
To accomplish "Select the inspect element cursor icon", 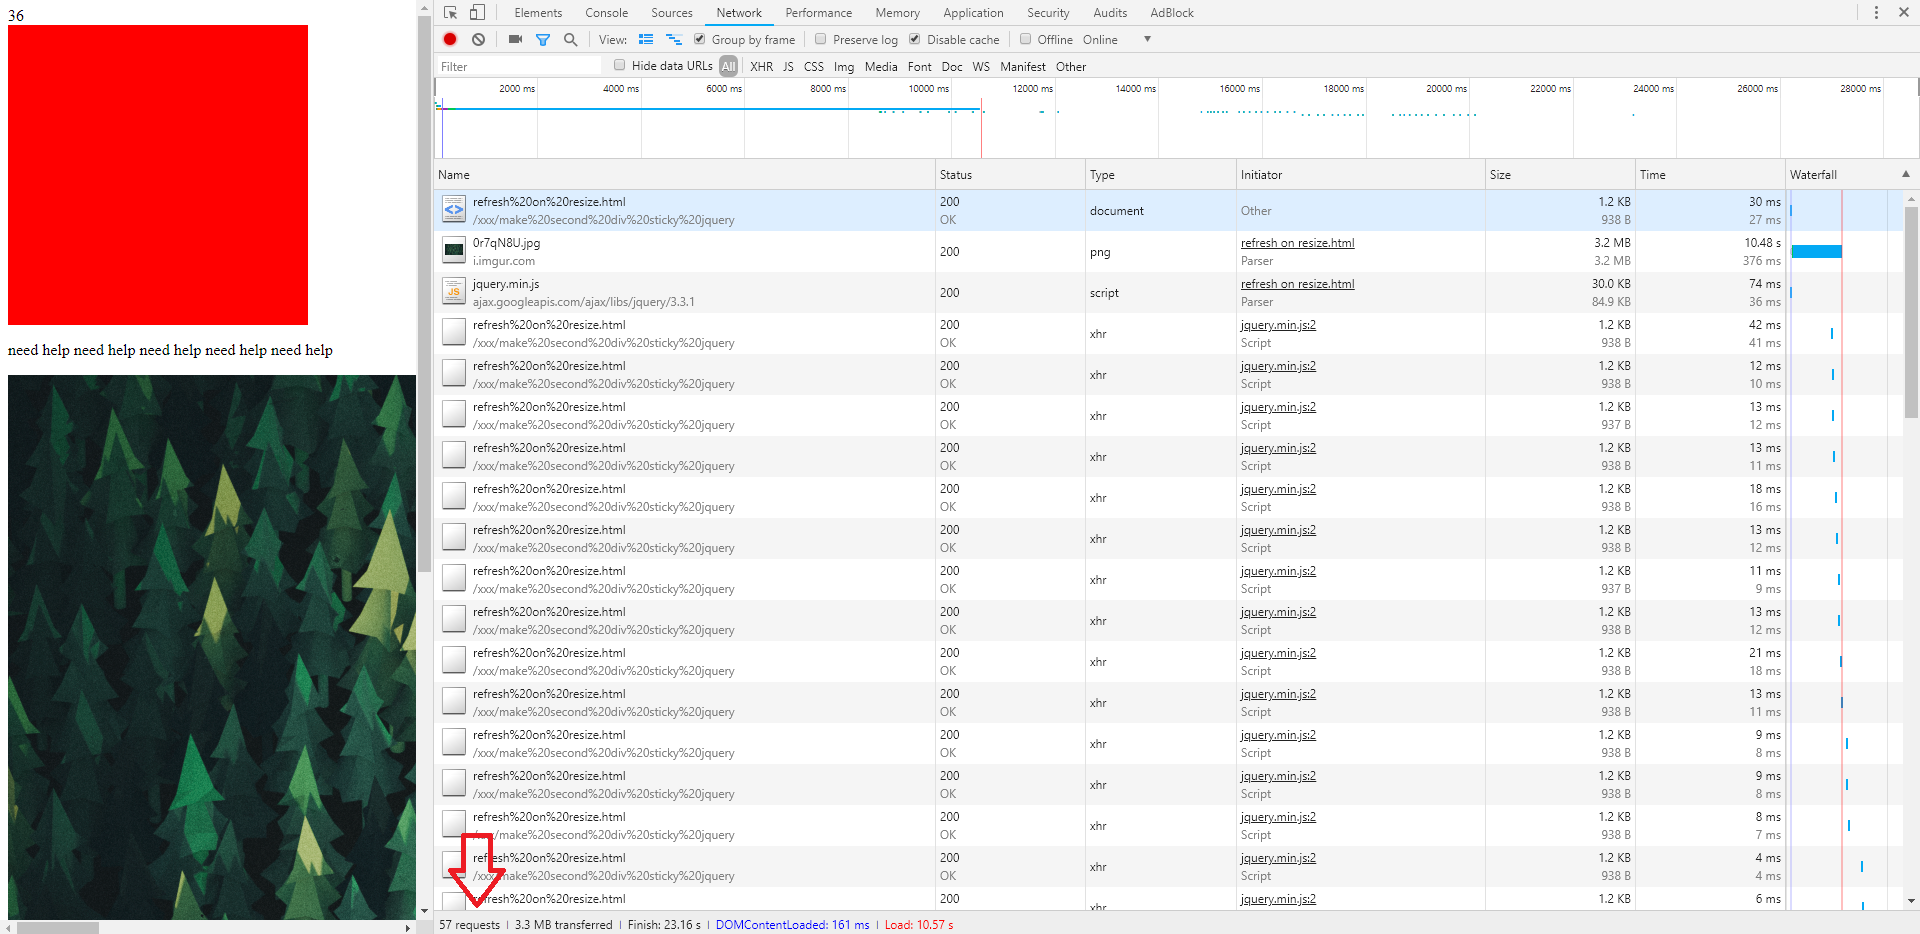I will pos(451,12).
